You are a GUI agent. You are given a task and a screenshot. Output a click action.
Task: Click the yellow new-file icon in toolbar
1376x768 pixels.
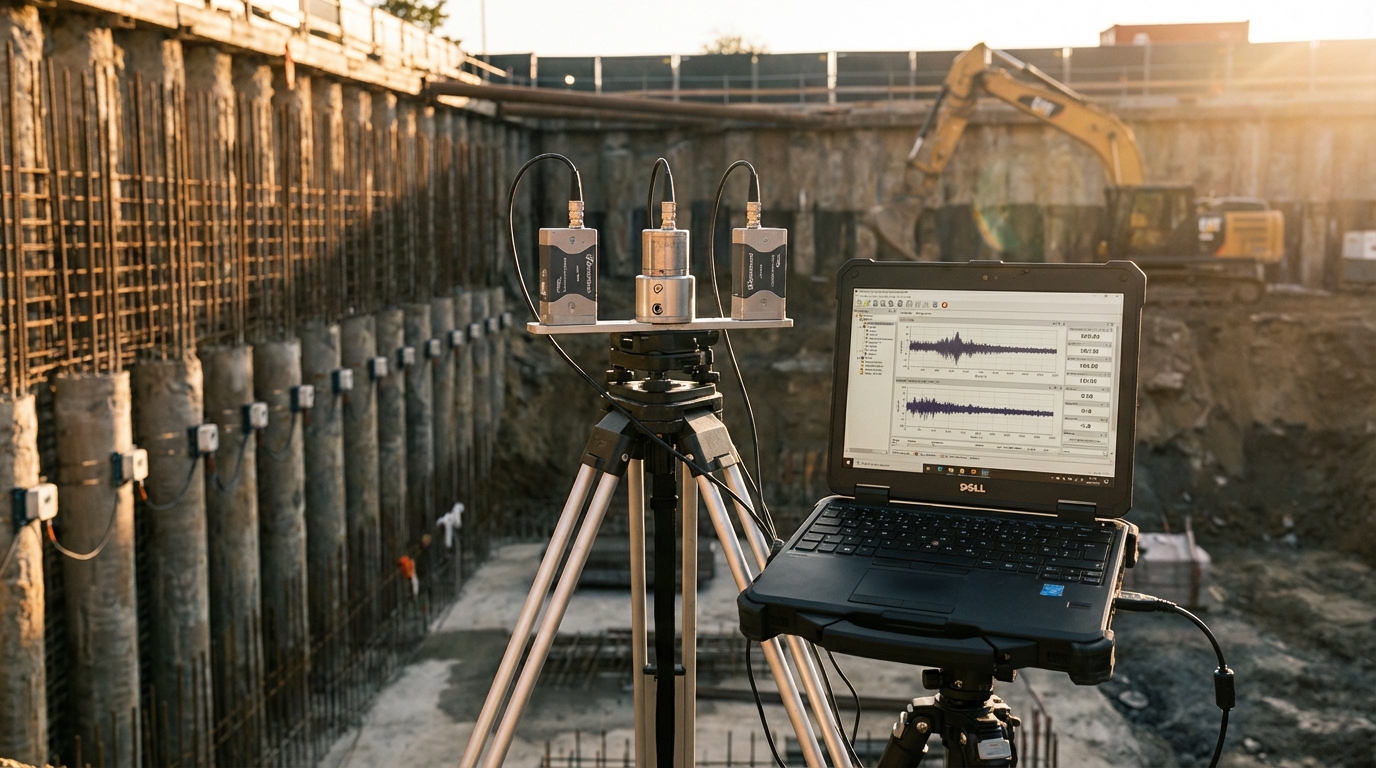[859, 303]
